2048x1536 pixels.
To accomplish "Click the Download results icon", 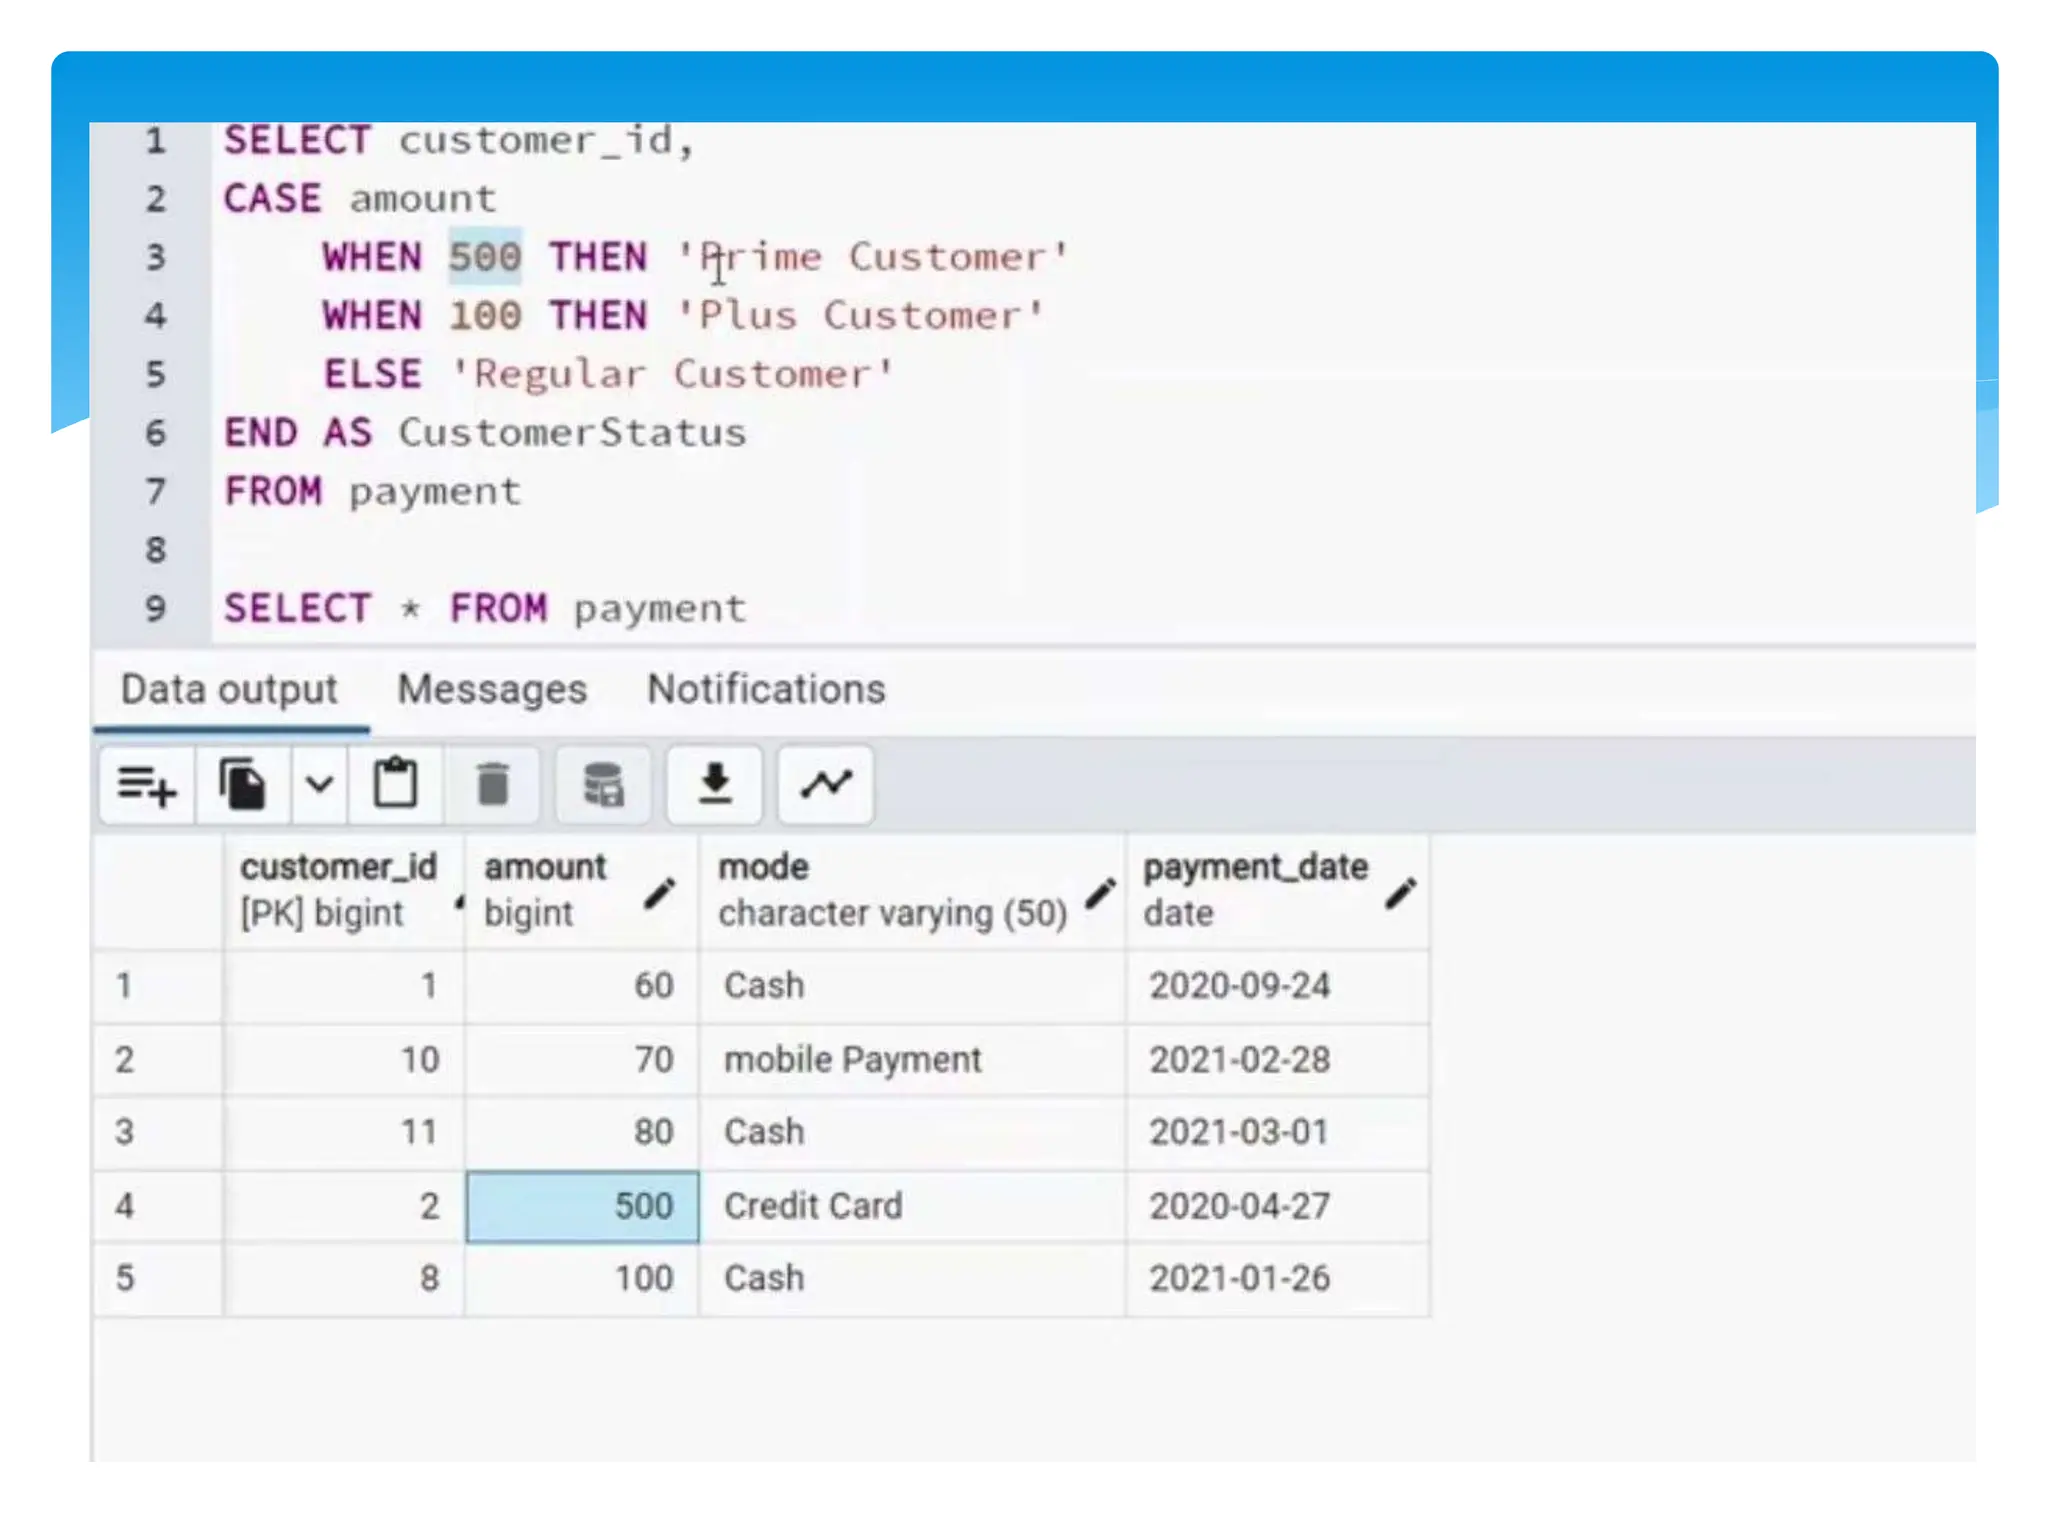I will (x=714, y=785).
